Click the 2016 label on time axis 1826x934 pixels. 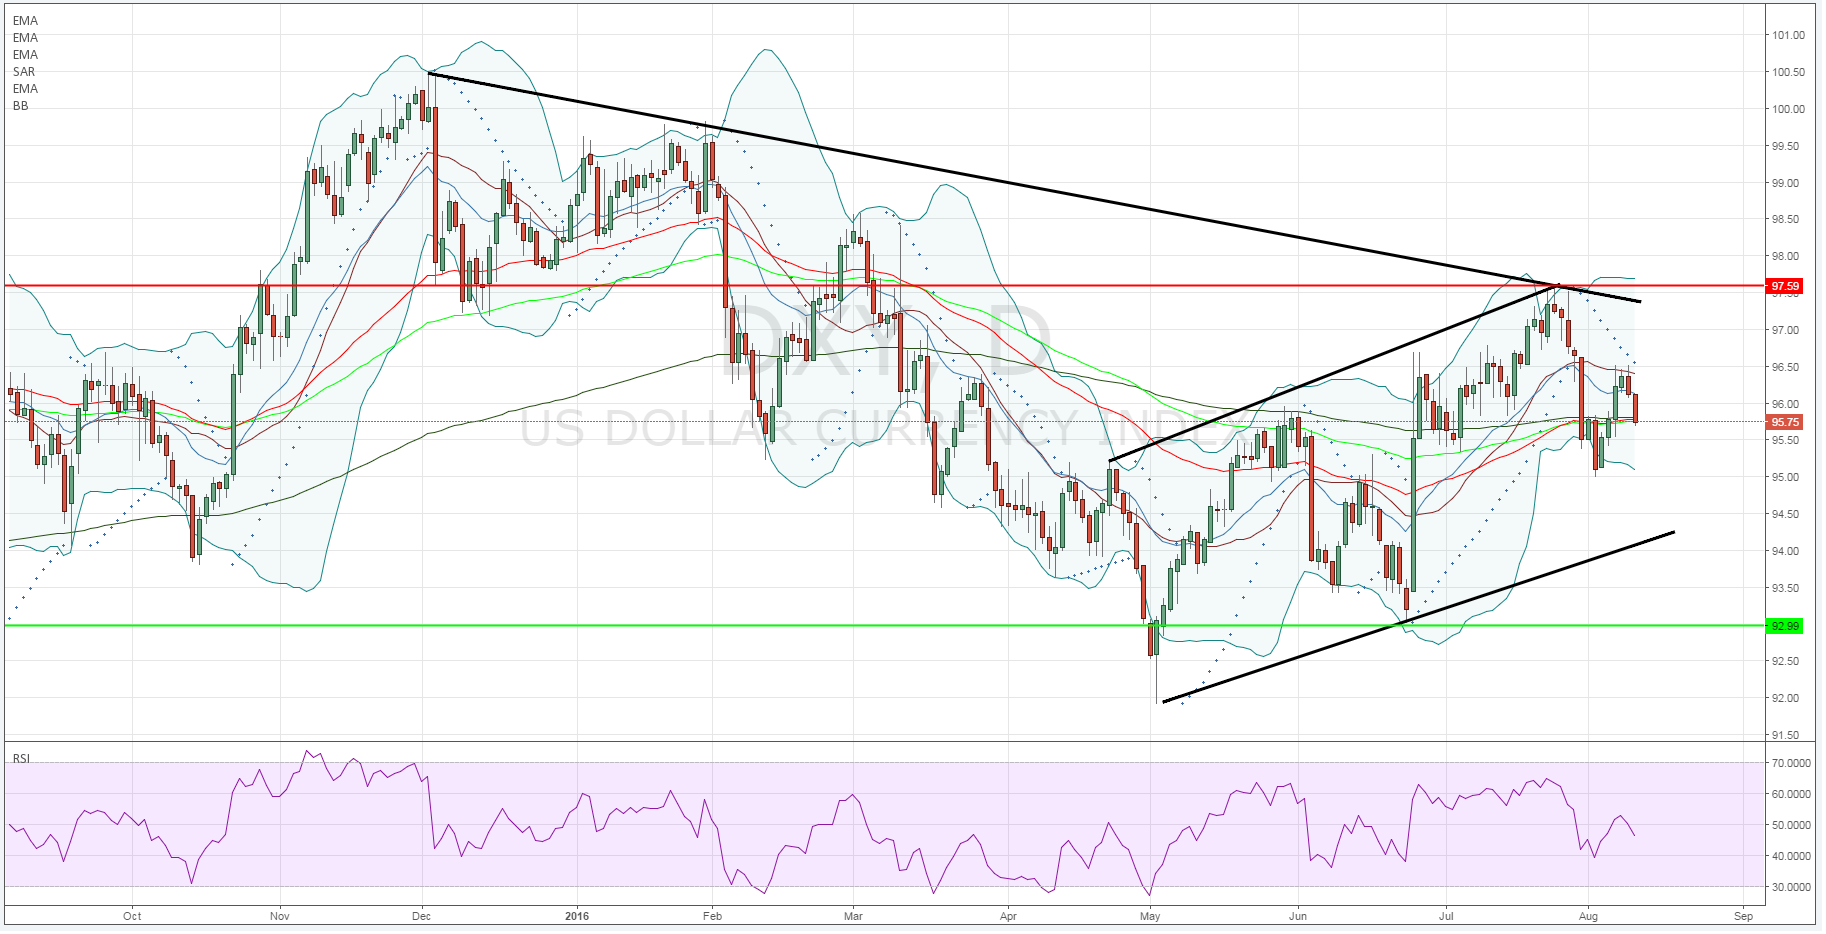pyautogui.click(x=577, y=916)
